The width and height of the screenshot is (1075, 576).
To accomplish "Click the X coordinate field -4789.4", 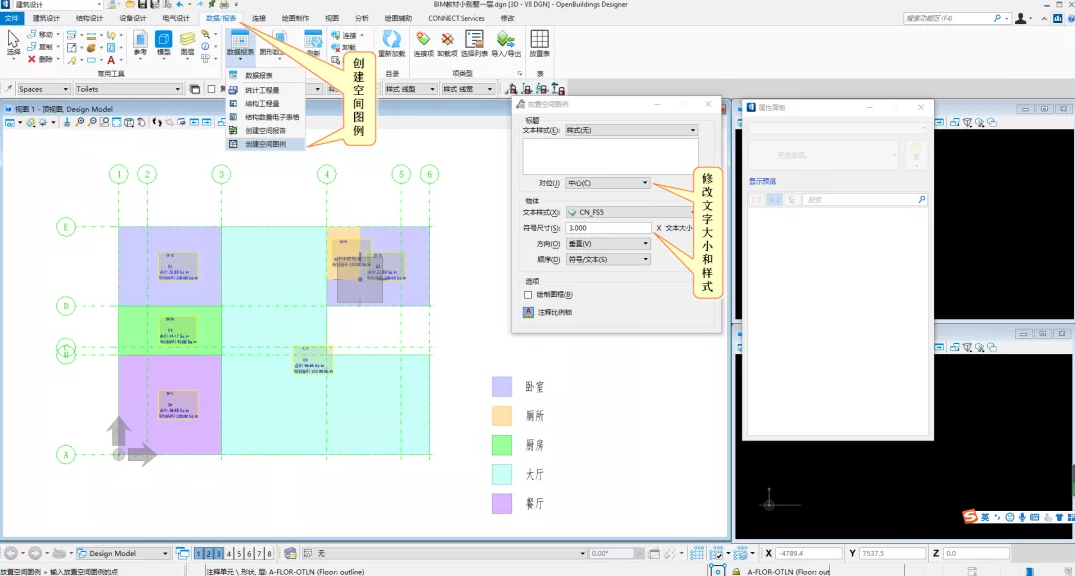I will coord(809,553).
